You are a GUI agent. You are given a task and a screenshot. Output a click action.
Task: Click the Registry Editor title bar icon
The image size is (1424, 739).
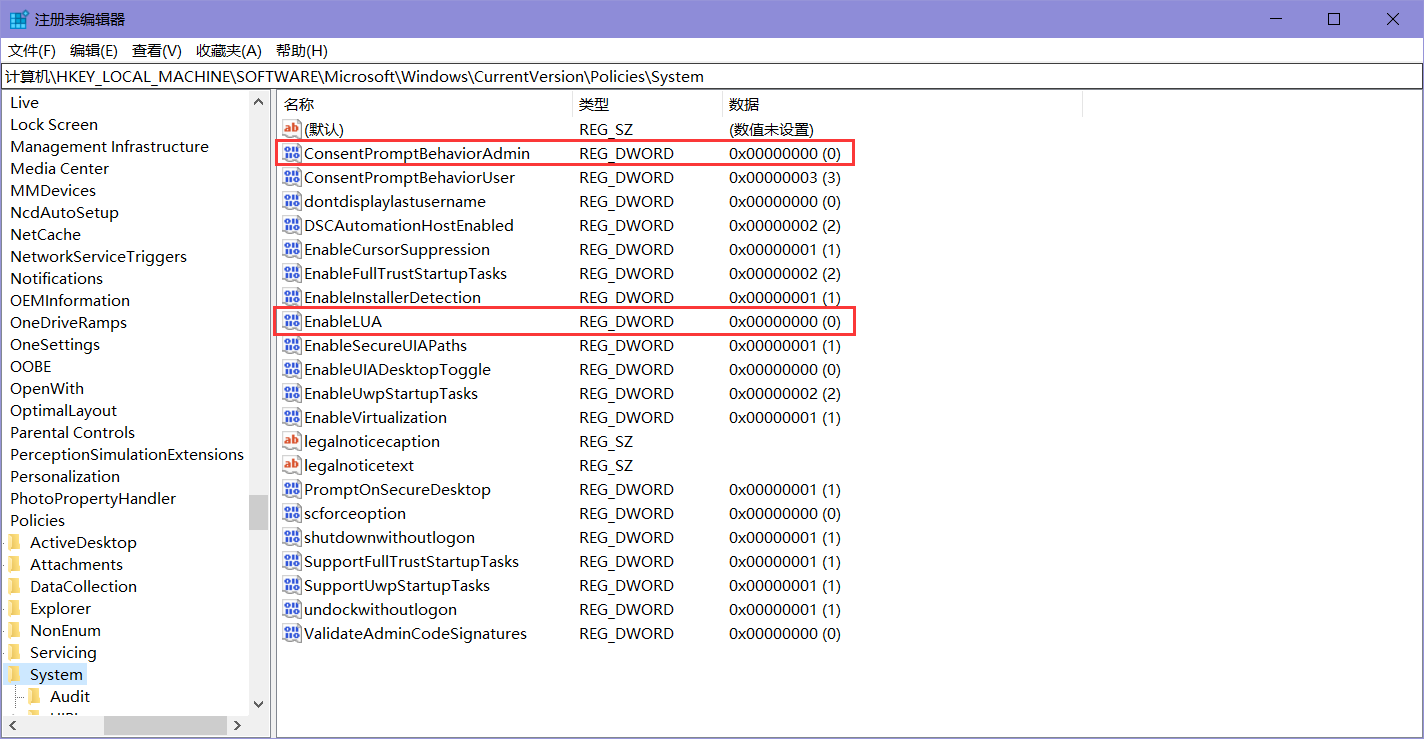[18, 19]
